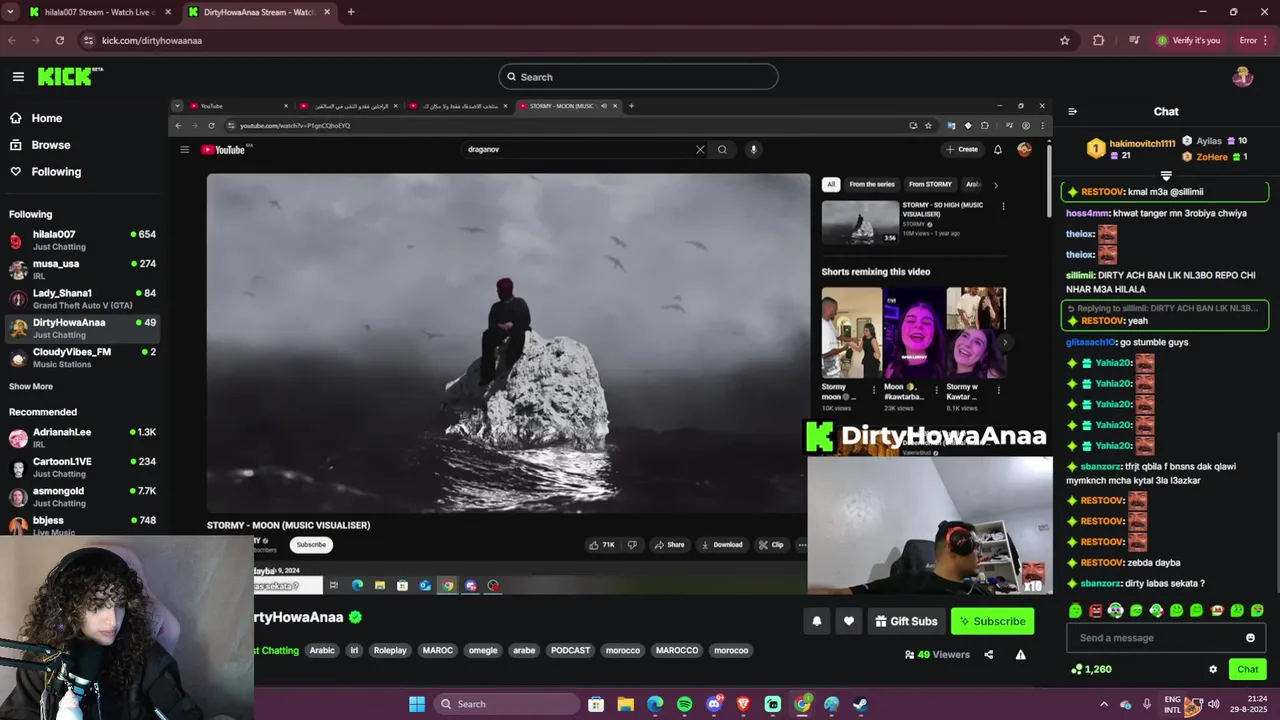Click the PODCAST tag
This screenshot has width=1280, height=720.
[x=570, y=650]
